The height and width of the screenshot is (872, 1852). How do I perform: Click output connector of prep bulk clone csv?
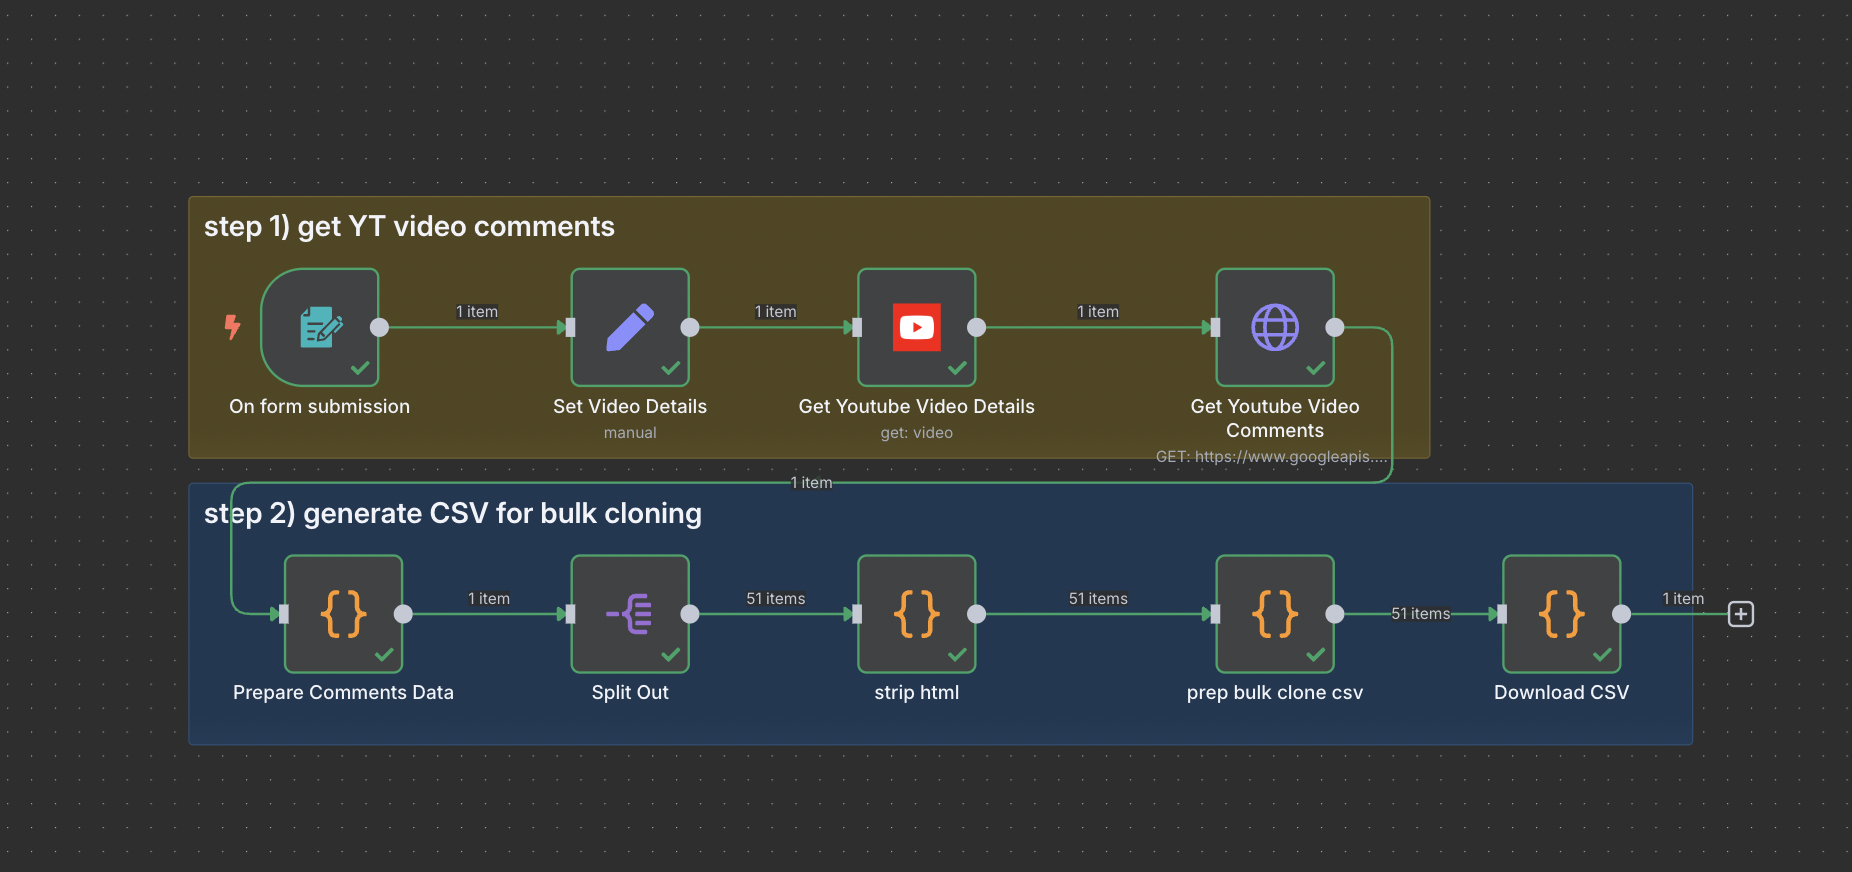(1335, 614)
